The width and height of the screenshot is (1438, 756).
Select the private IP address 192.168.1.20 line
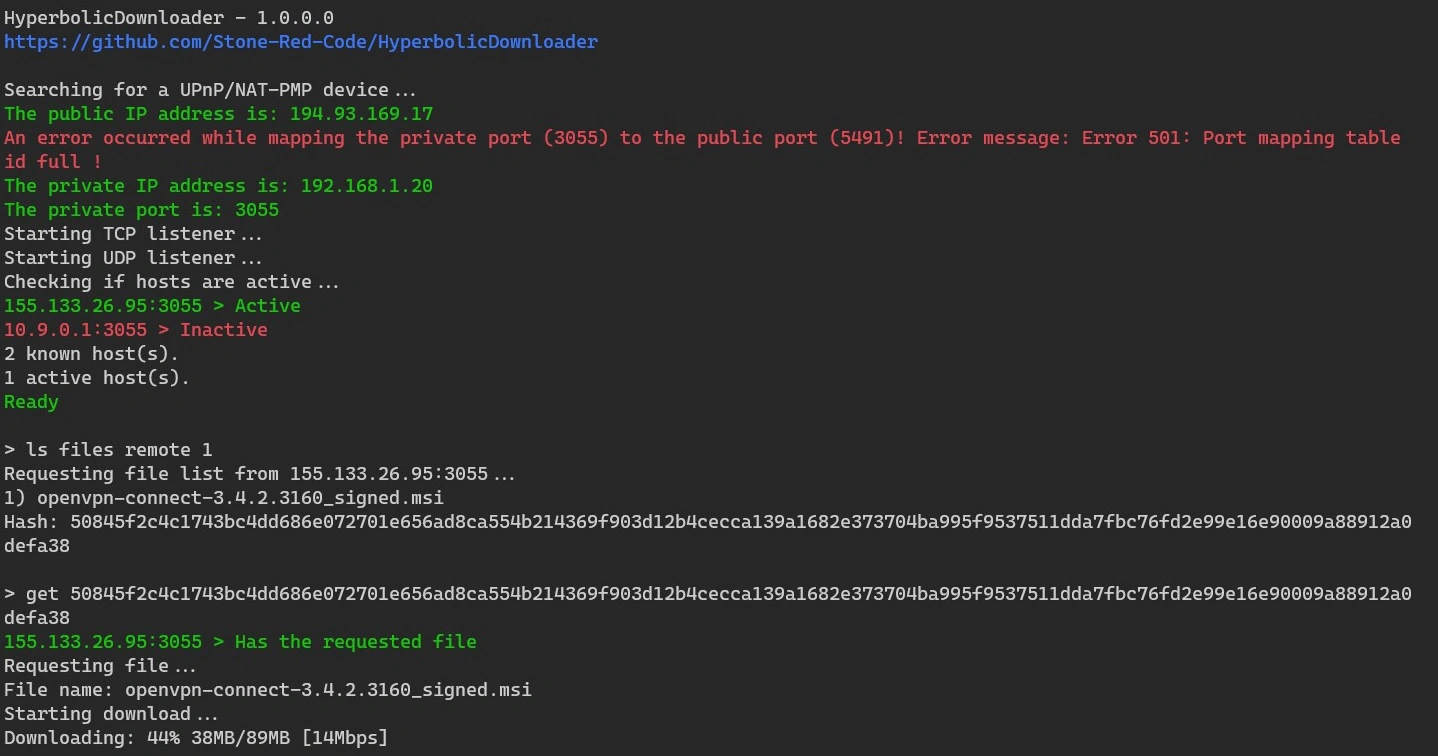218,186
